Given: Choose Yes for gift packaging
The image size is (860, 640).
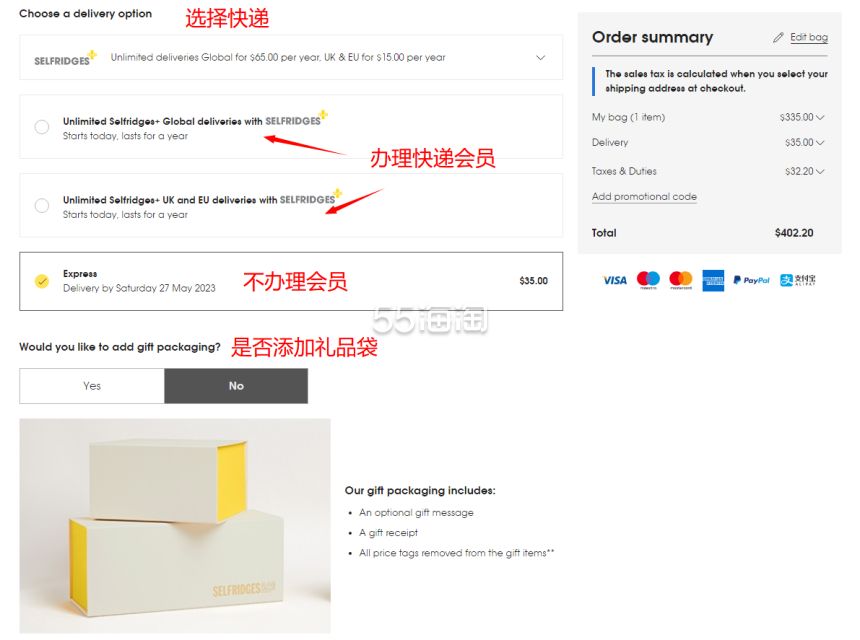Looking at the screenshot, I should coord(92,386).
